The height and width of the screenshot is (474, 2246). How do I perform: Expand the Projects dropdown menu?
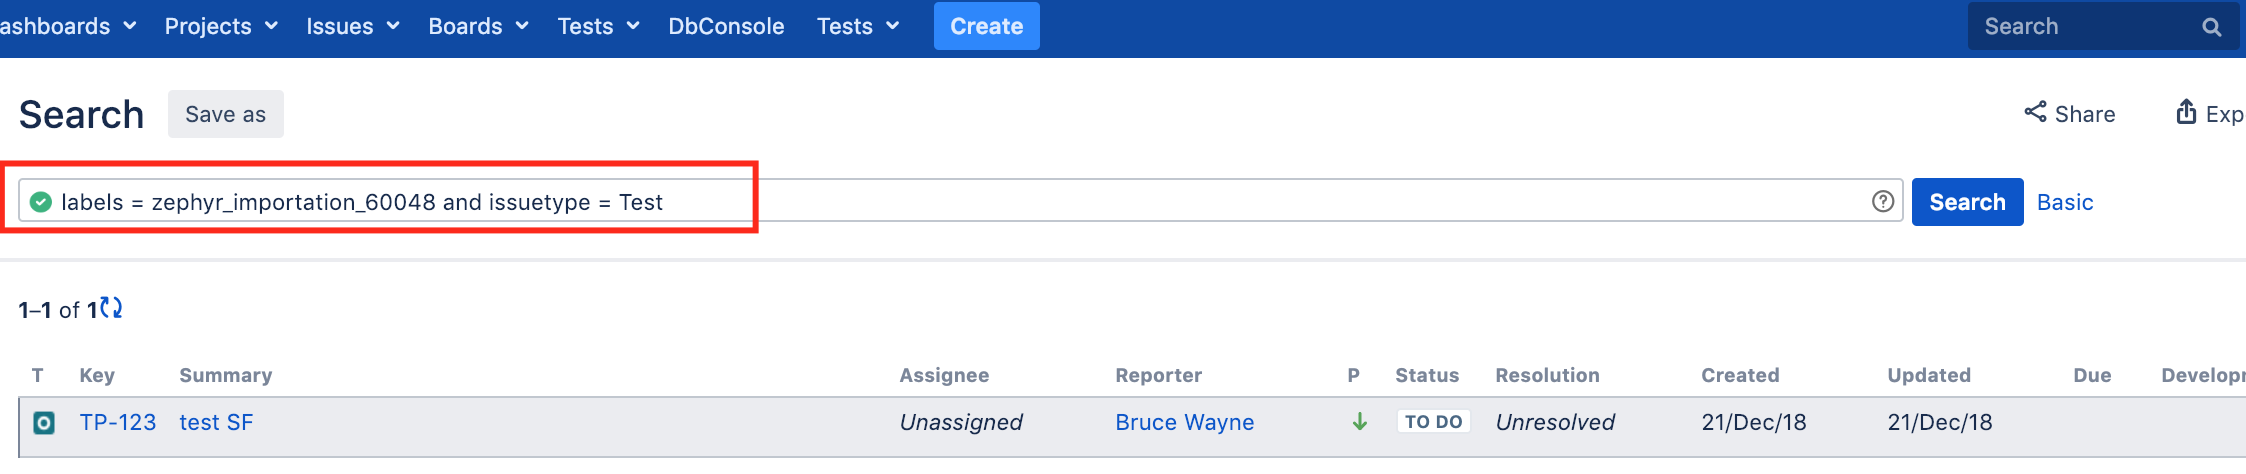click(x=221, y=26)
